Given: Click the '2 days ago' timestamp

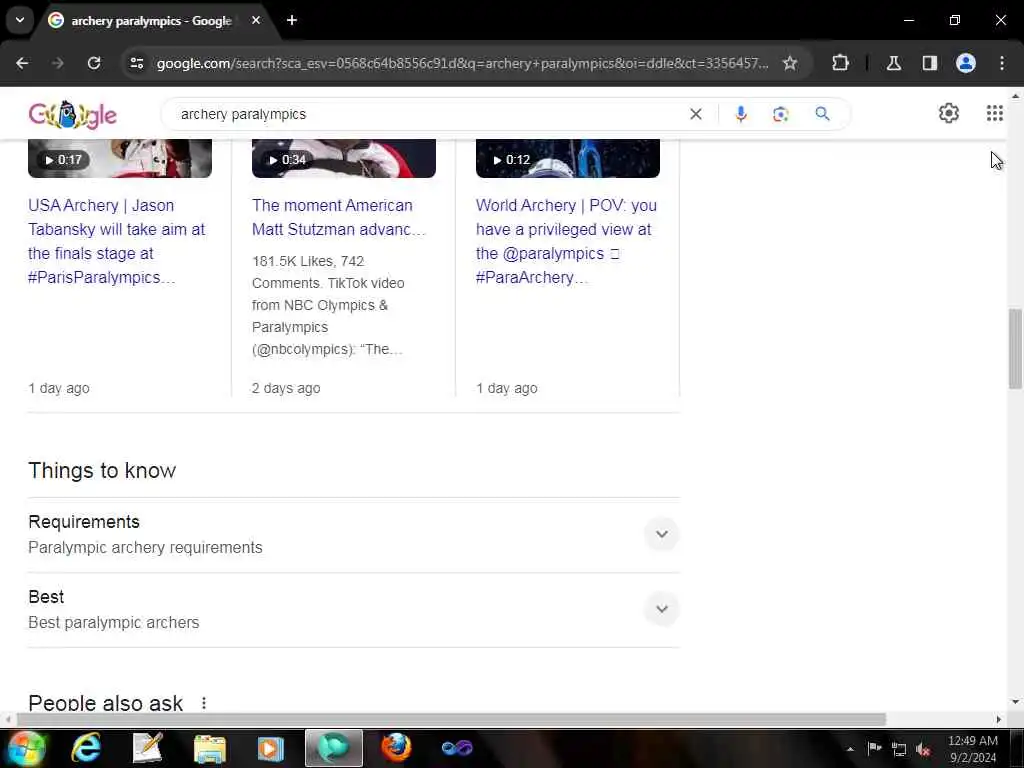Looking at the screenshot, I should click(286, 388).
